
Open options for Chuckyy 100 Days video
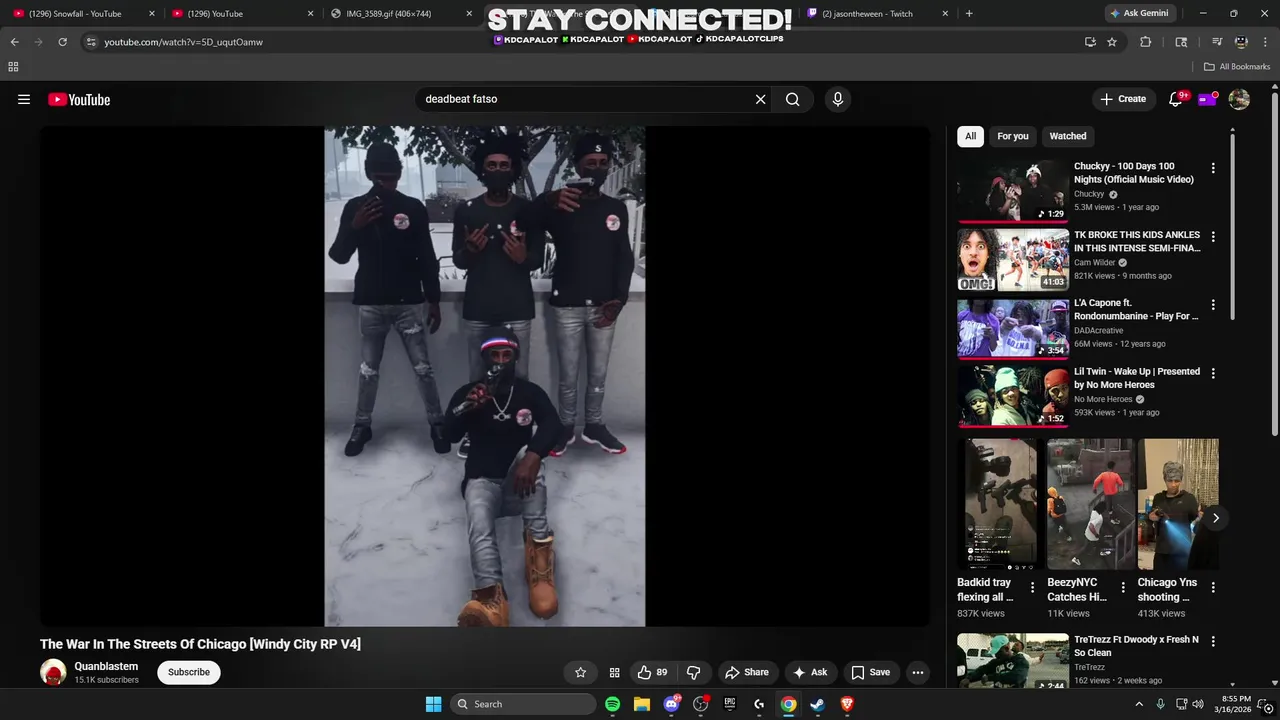tap(1213, 168)
